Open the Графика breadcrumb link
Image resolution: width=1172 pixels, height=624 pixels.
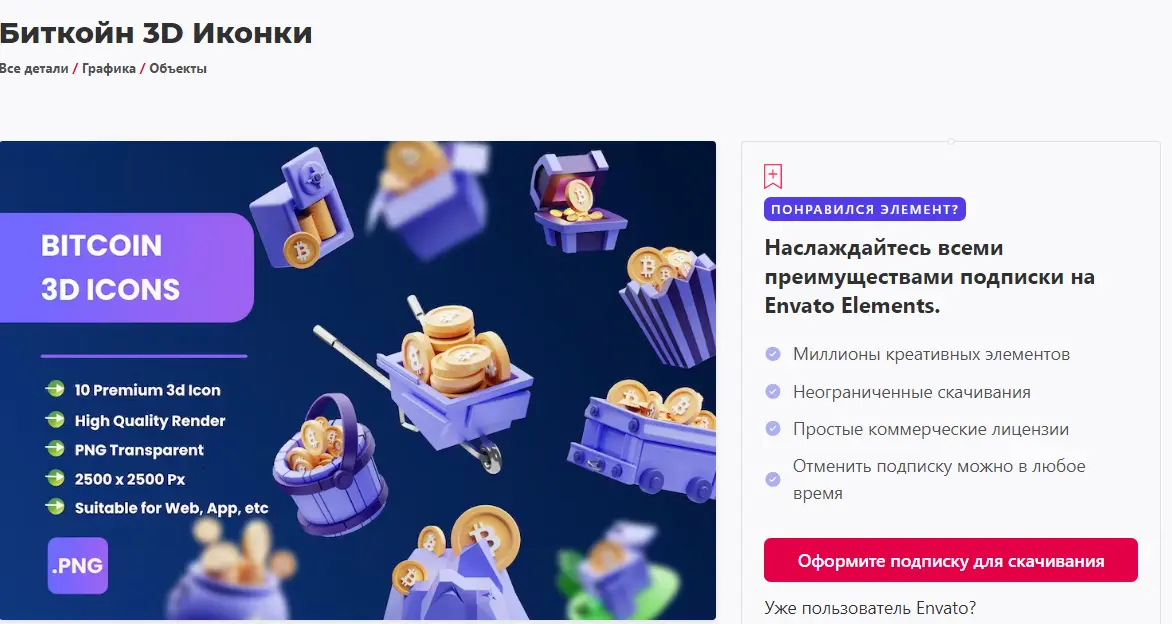(109, 69)
